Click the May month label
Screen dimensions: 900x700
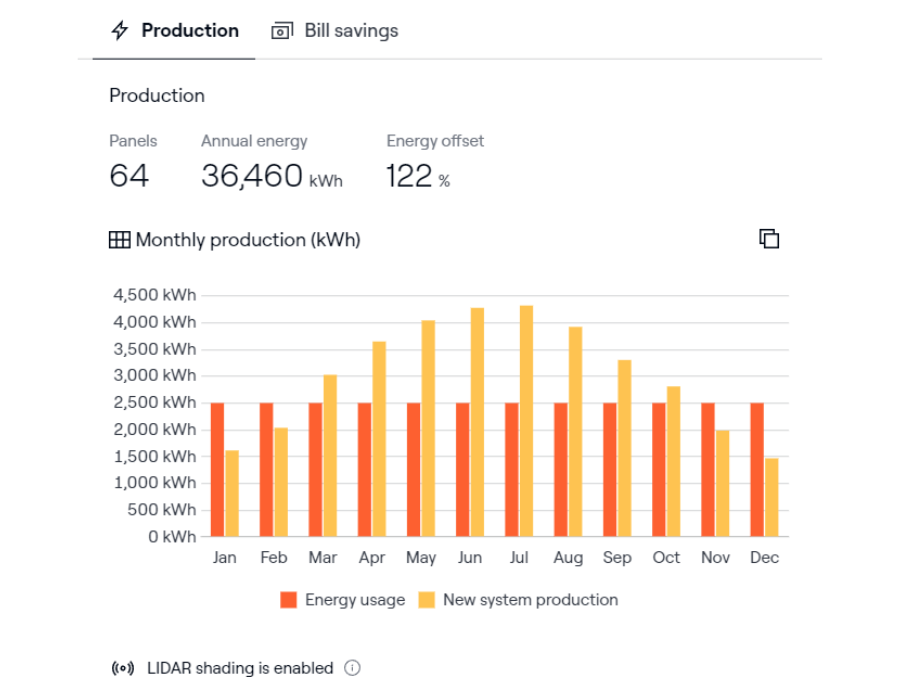[421, 558]
